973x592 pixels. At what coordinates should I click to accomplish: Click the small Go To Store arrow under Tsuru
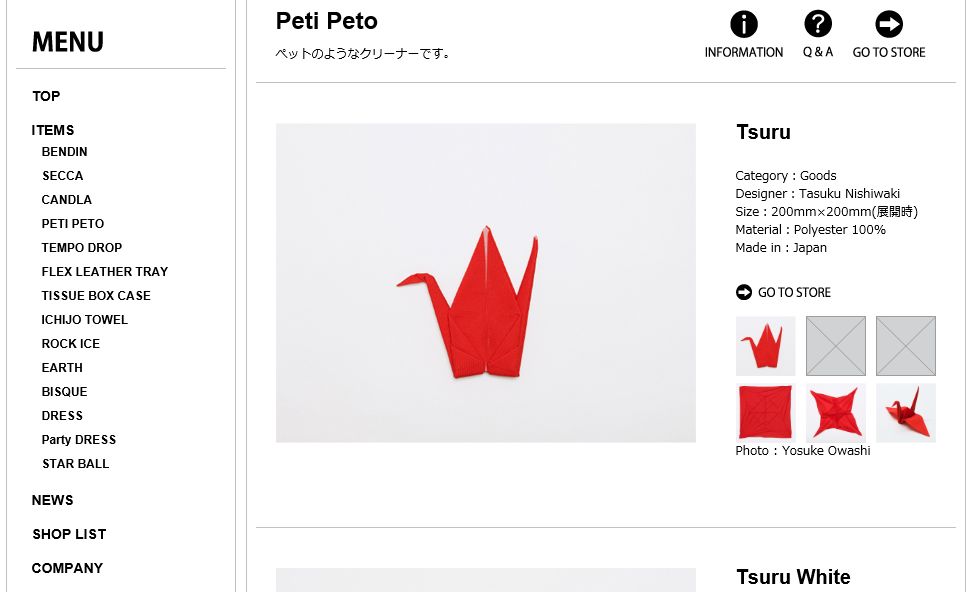[743, 292]
